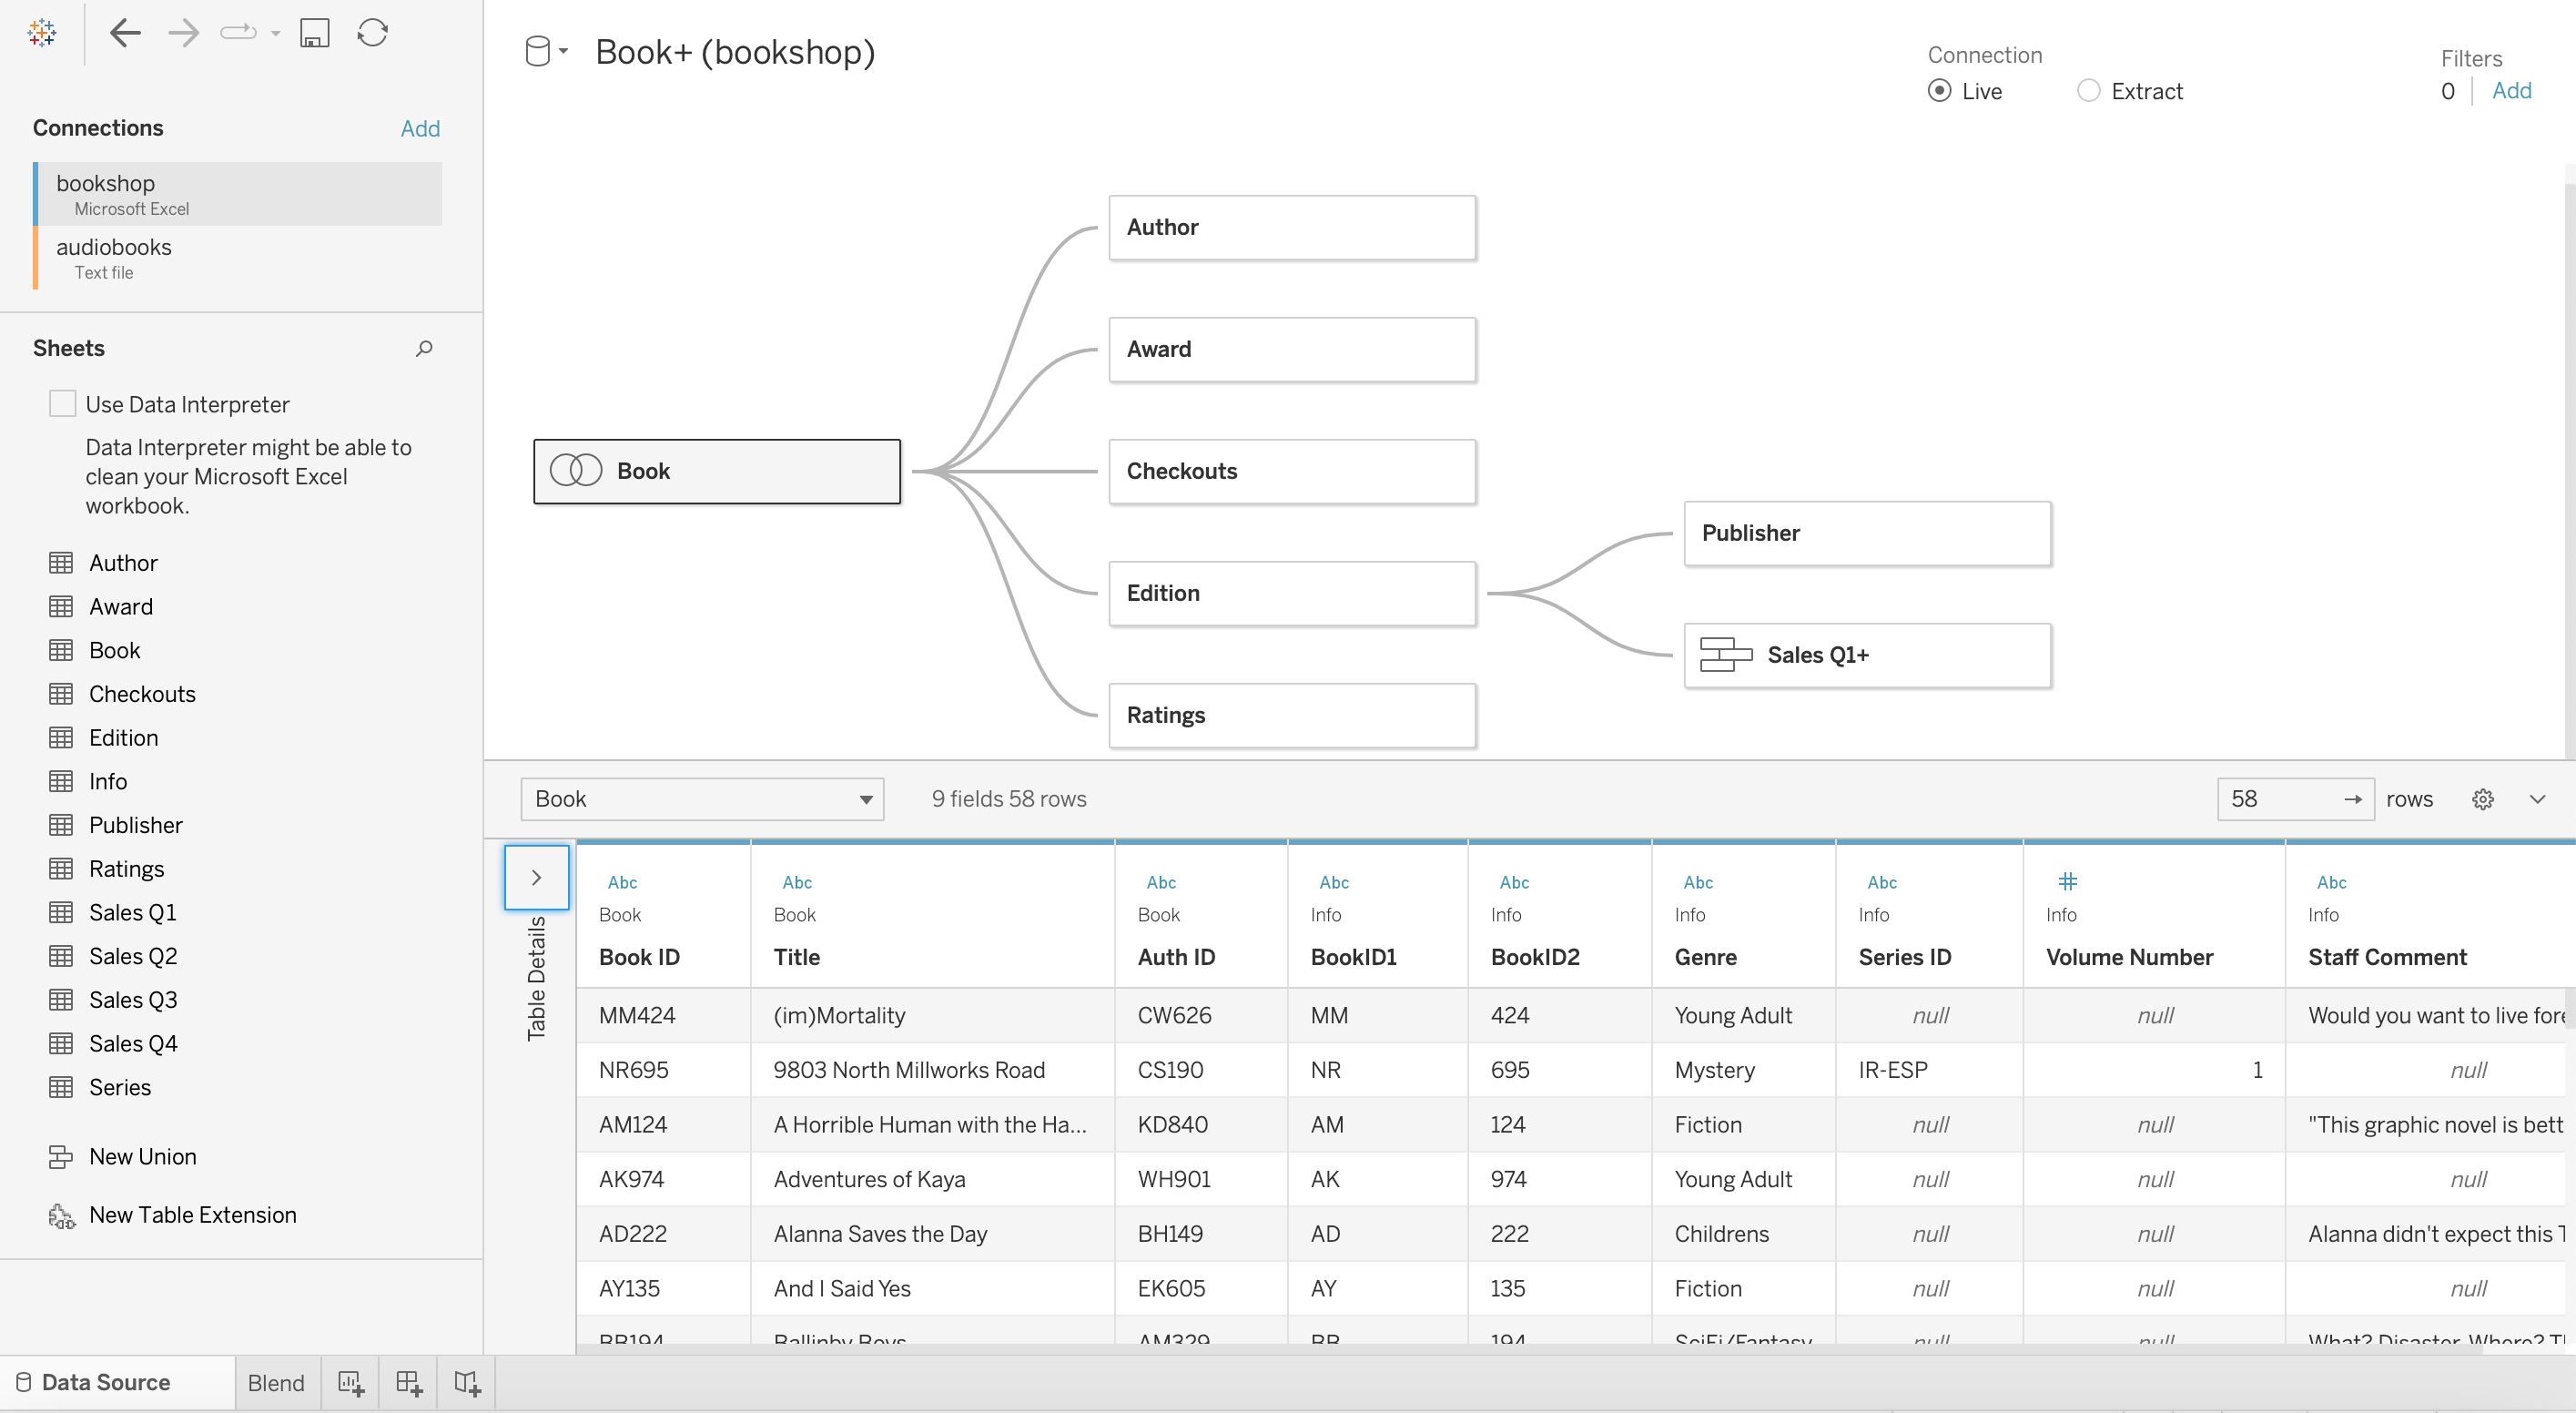Image resolution: width=2576 pixels, height=1413 pixels.
Task: Click Add under Filters
Action: [2511, 91]
